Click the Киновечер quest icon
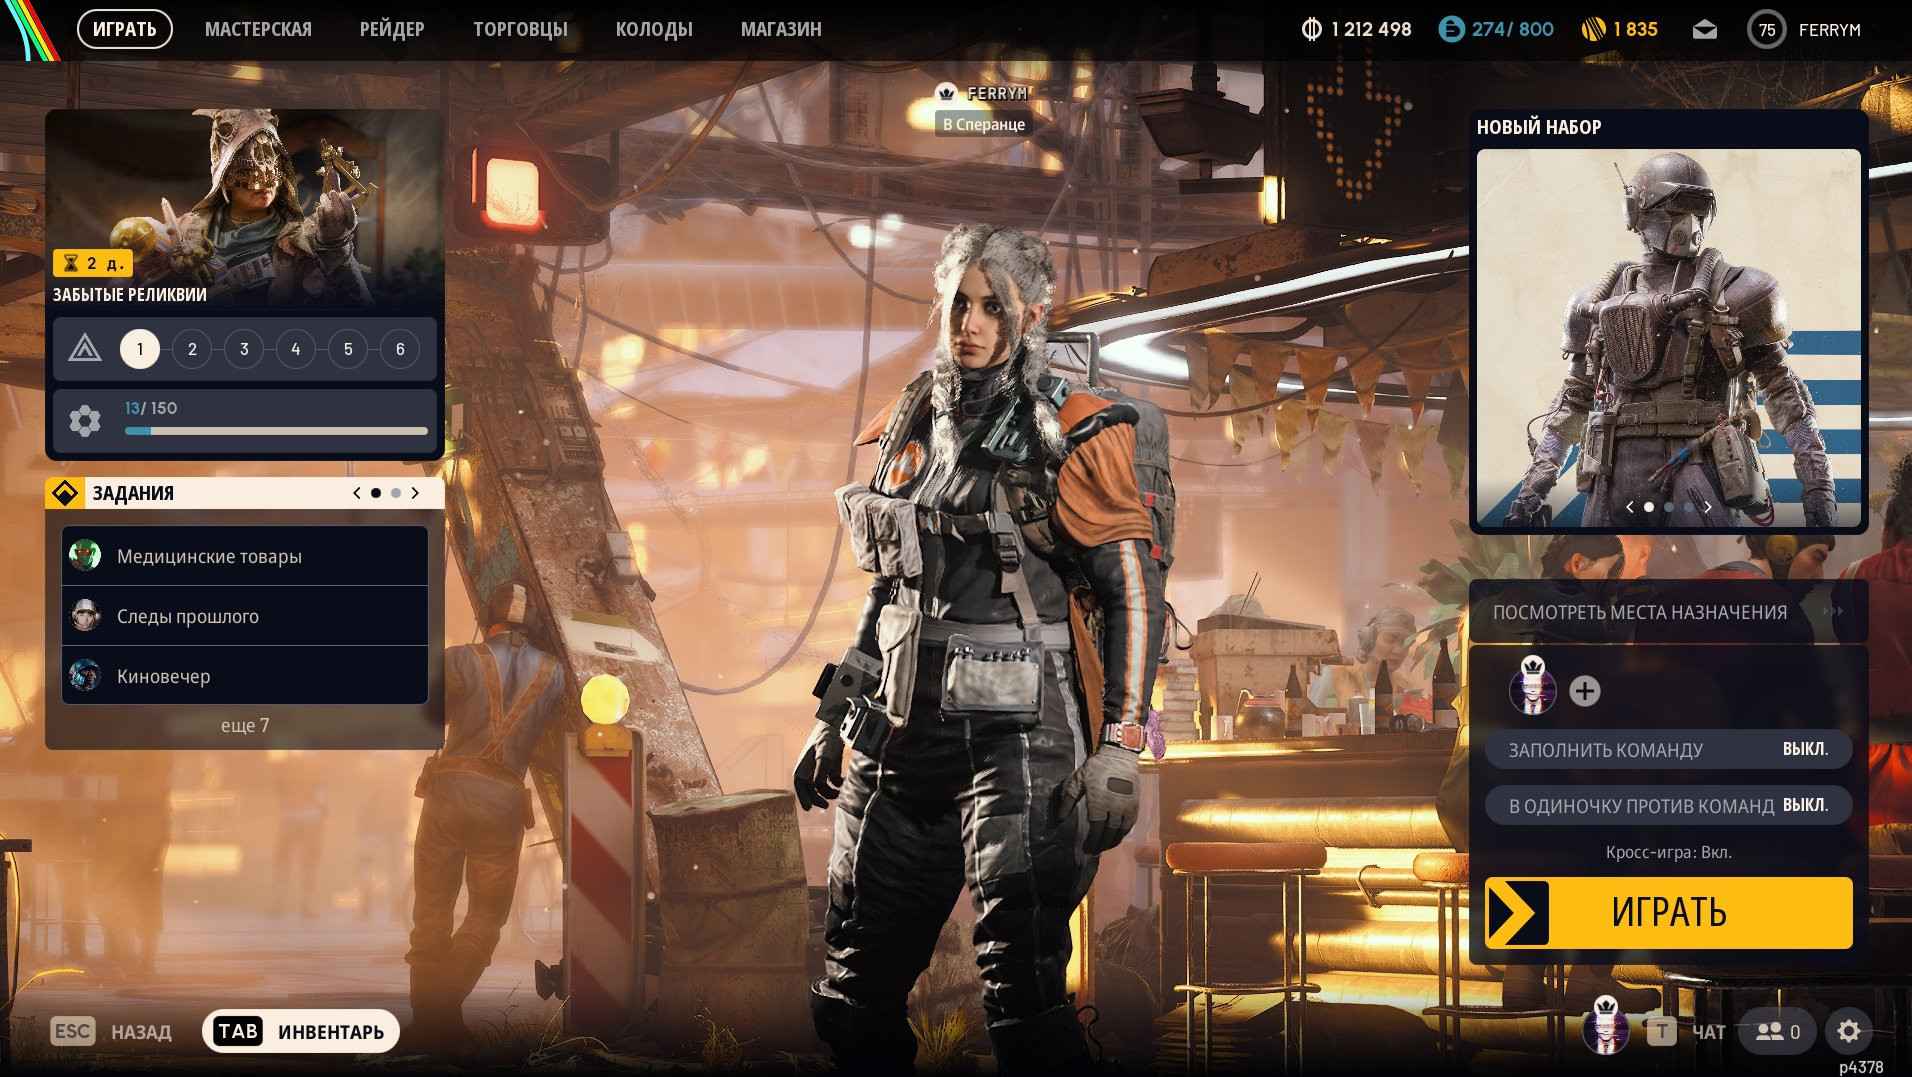Viewport: 1912px width, 1077px height. [x=85, y=675]
